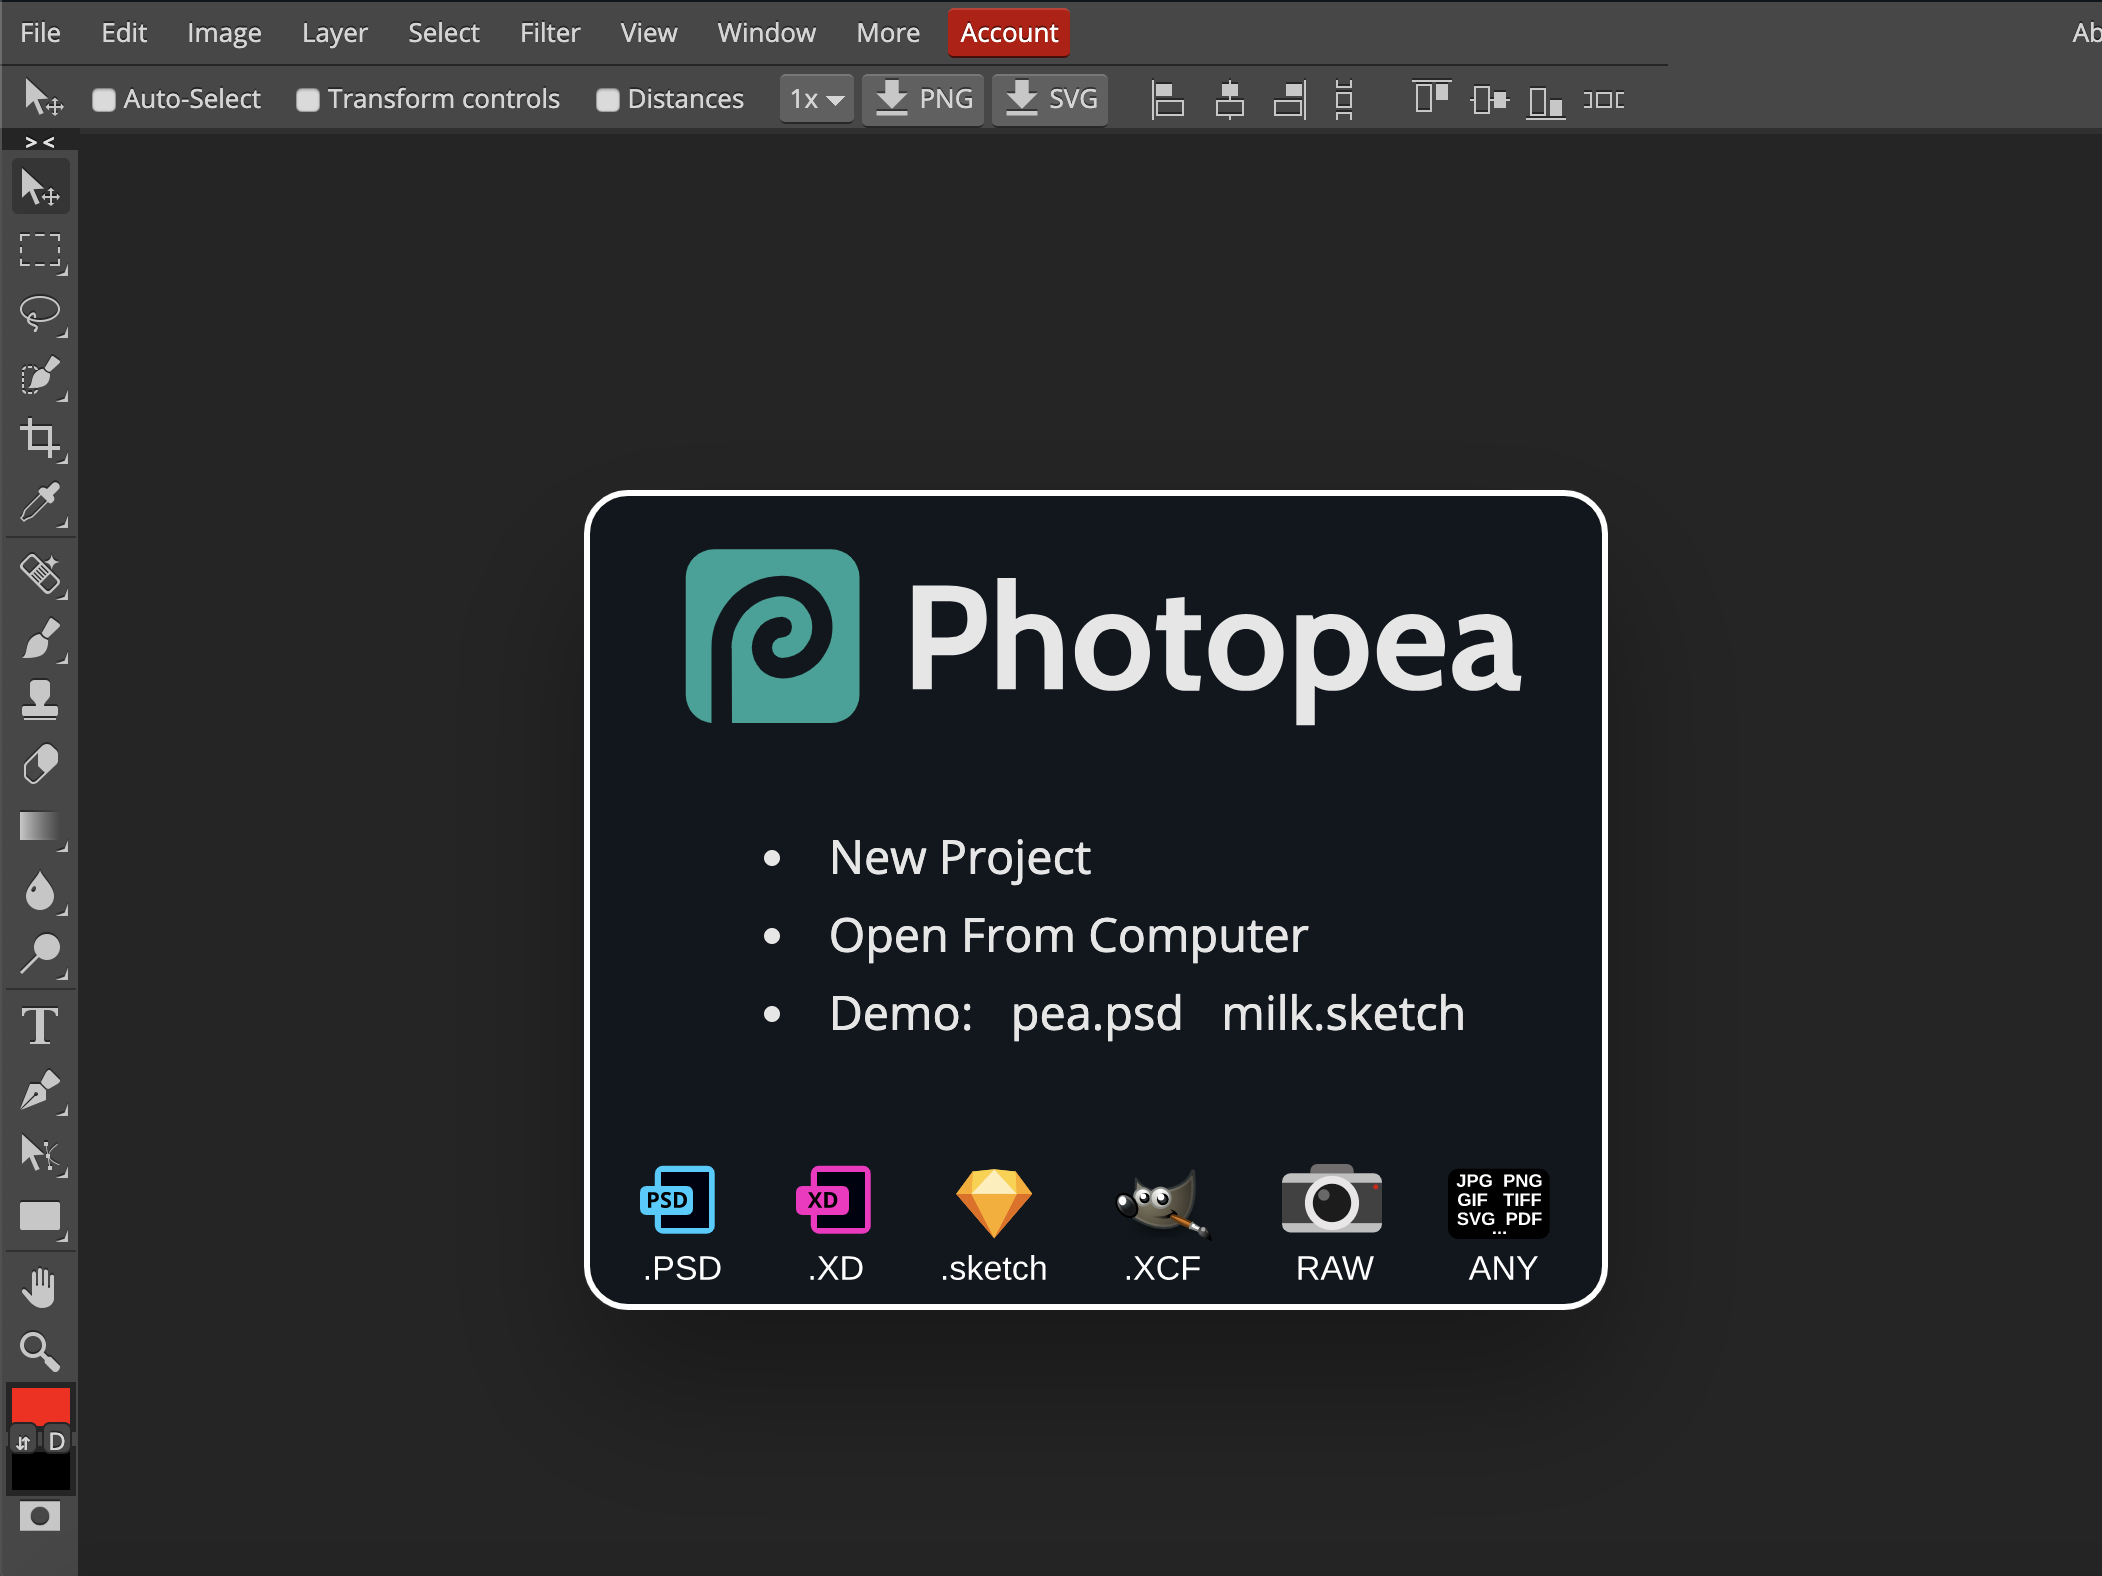Collapse the toolbar with the arrows toggle

[40, 142]
